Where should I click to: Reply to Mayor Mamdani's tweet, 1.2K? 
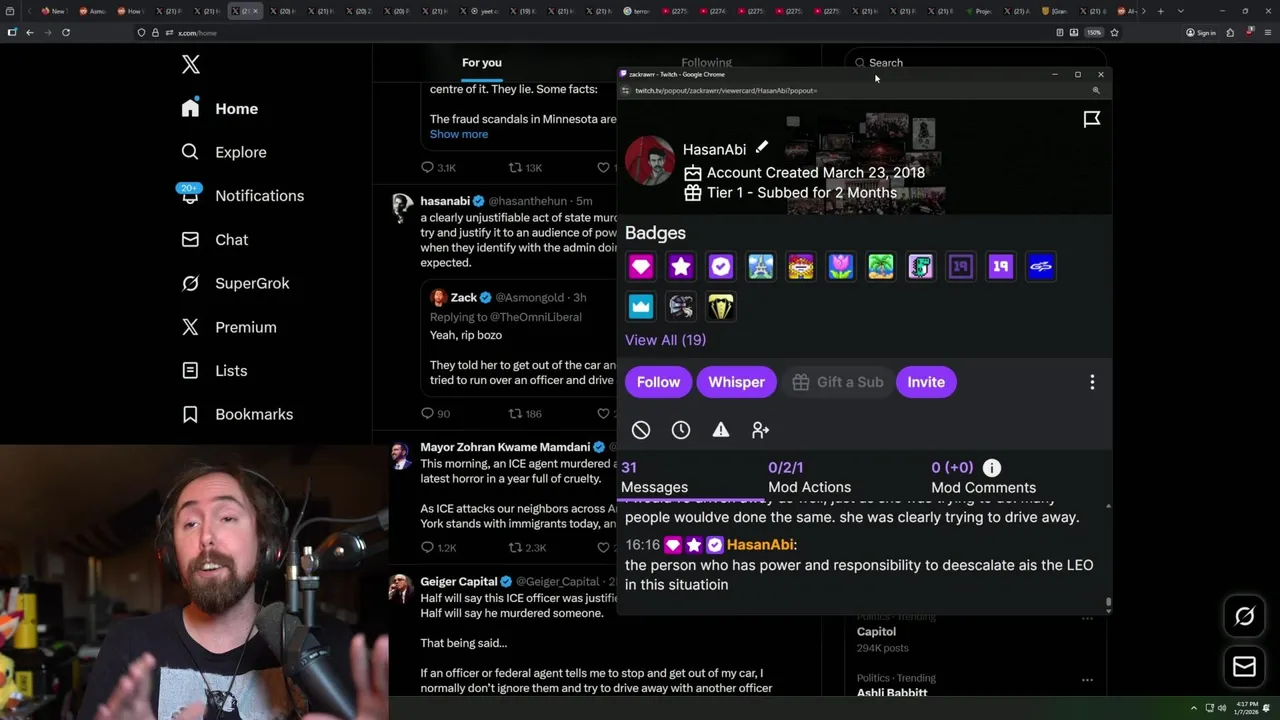(x=439, y=548)
